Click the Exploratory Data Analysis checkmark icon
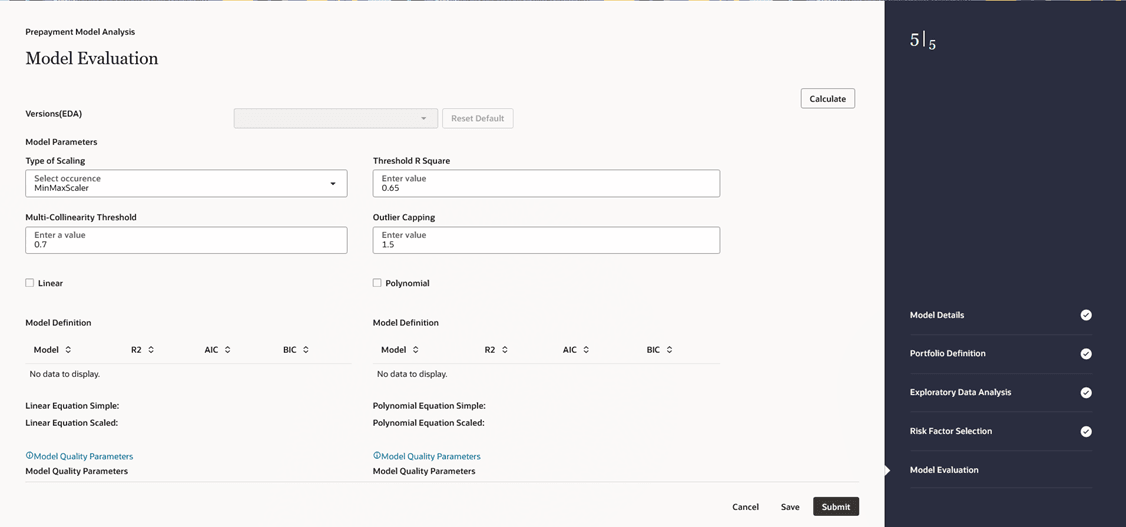Image resolution: width=1126 pixels, height=527 pixels. point(1086,393)
